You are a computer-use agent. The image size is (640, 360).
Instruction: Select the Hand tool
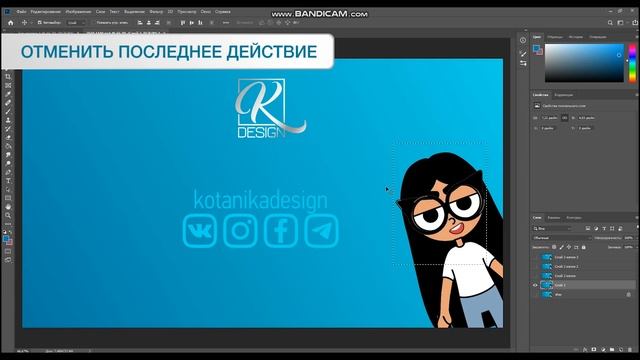[x=8, y=207]
